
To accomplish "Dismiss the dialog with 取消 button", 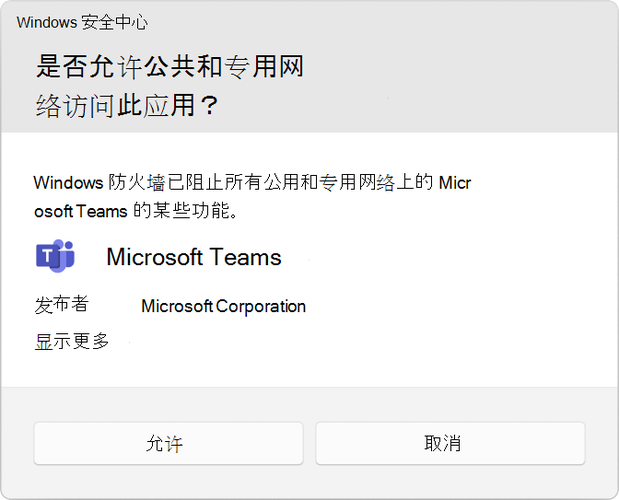I will (450, 443).
